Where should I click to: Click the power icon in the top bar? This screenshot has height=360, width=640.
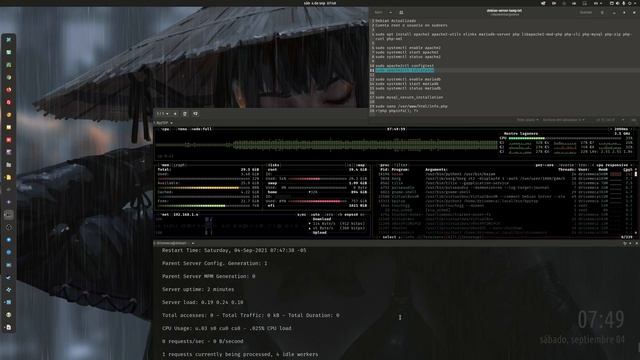(x=629, y=3)
